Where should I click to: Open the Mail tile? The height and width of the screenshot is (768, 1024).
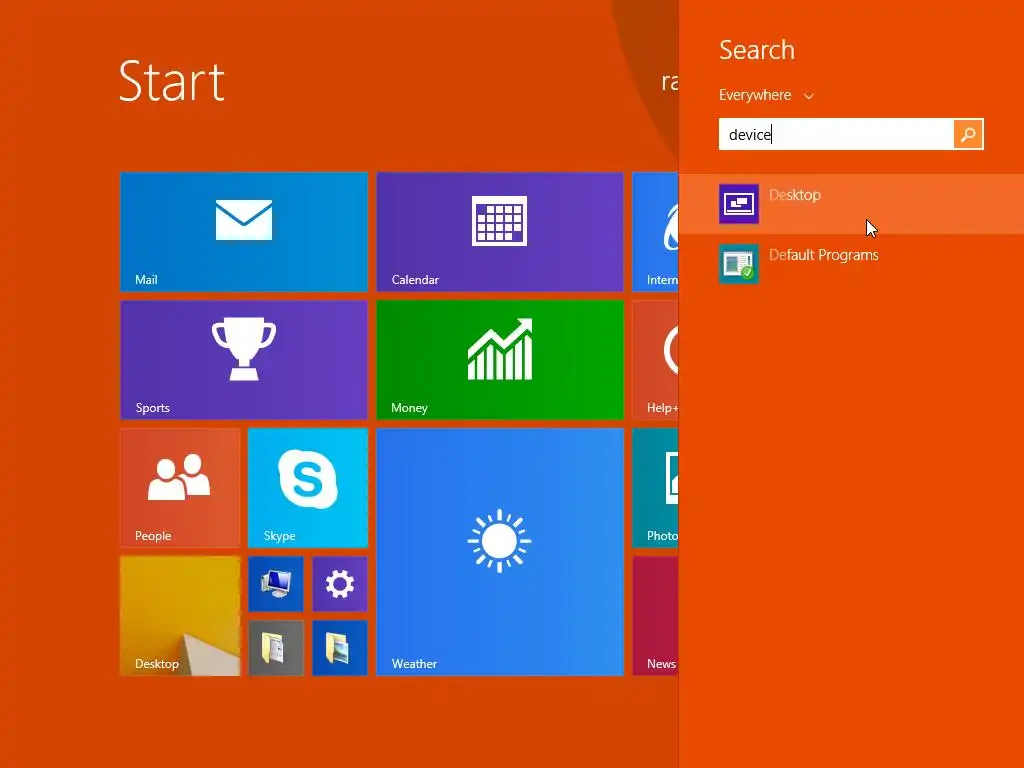coord(244,232)
